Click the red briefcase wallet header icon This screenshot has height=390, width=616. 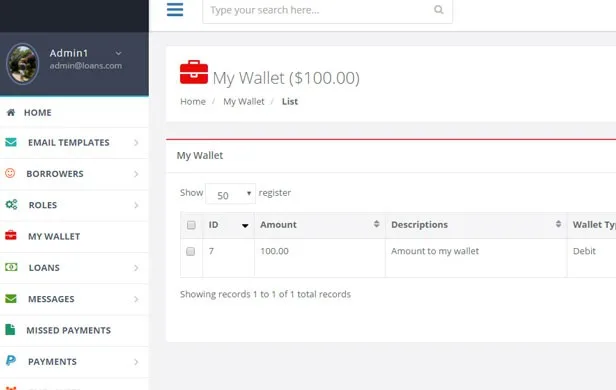tap(194, 72)
